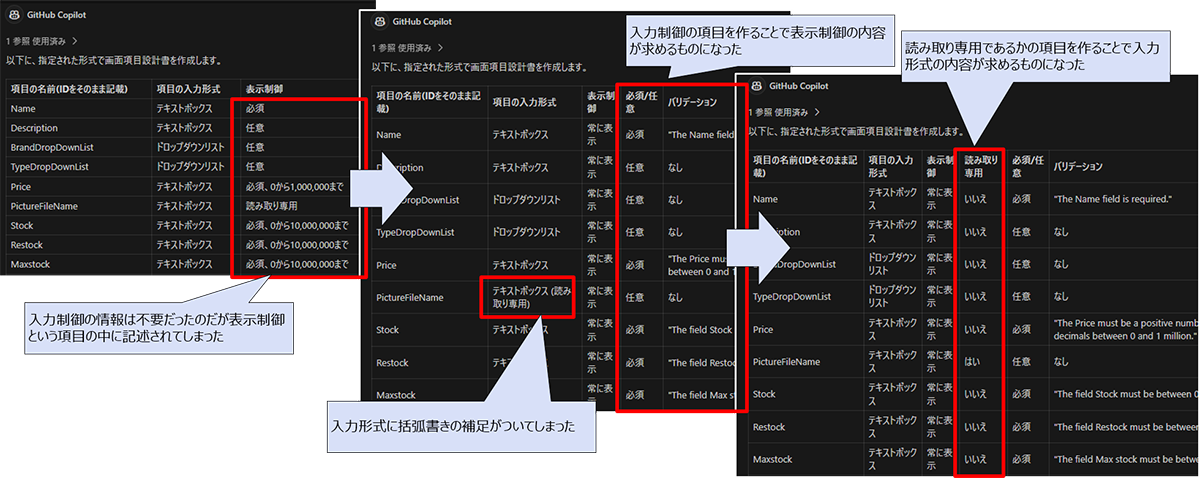Click 'Maxstock' in the left panel table
The width and height of the screenshot is (1200, 478).
click(x=29, y=265)
